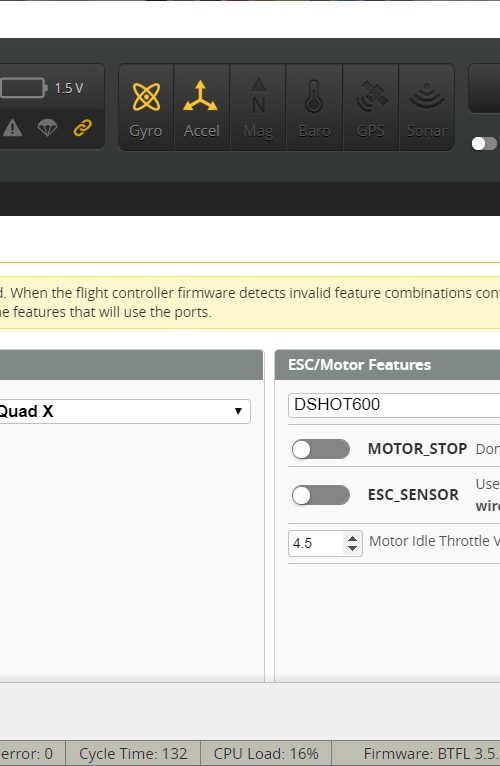Click the ESC/Motor Features panel header

[387, 365]
